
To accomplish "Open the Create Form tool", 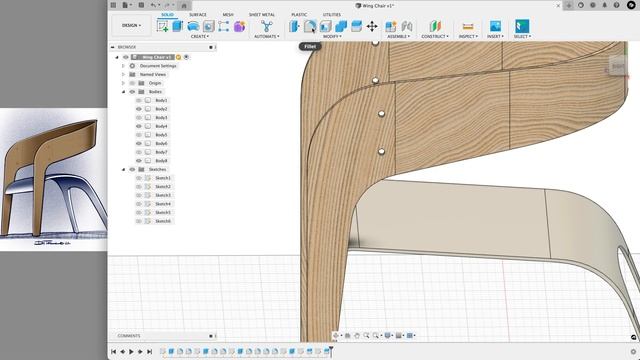I will coord(239,27).
